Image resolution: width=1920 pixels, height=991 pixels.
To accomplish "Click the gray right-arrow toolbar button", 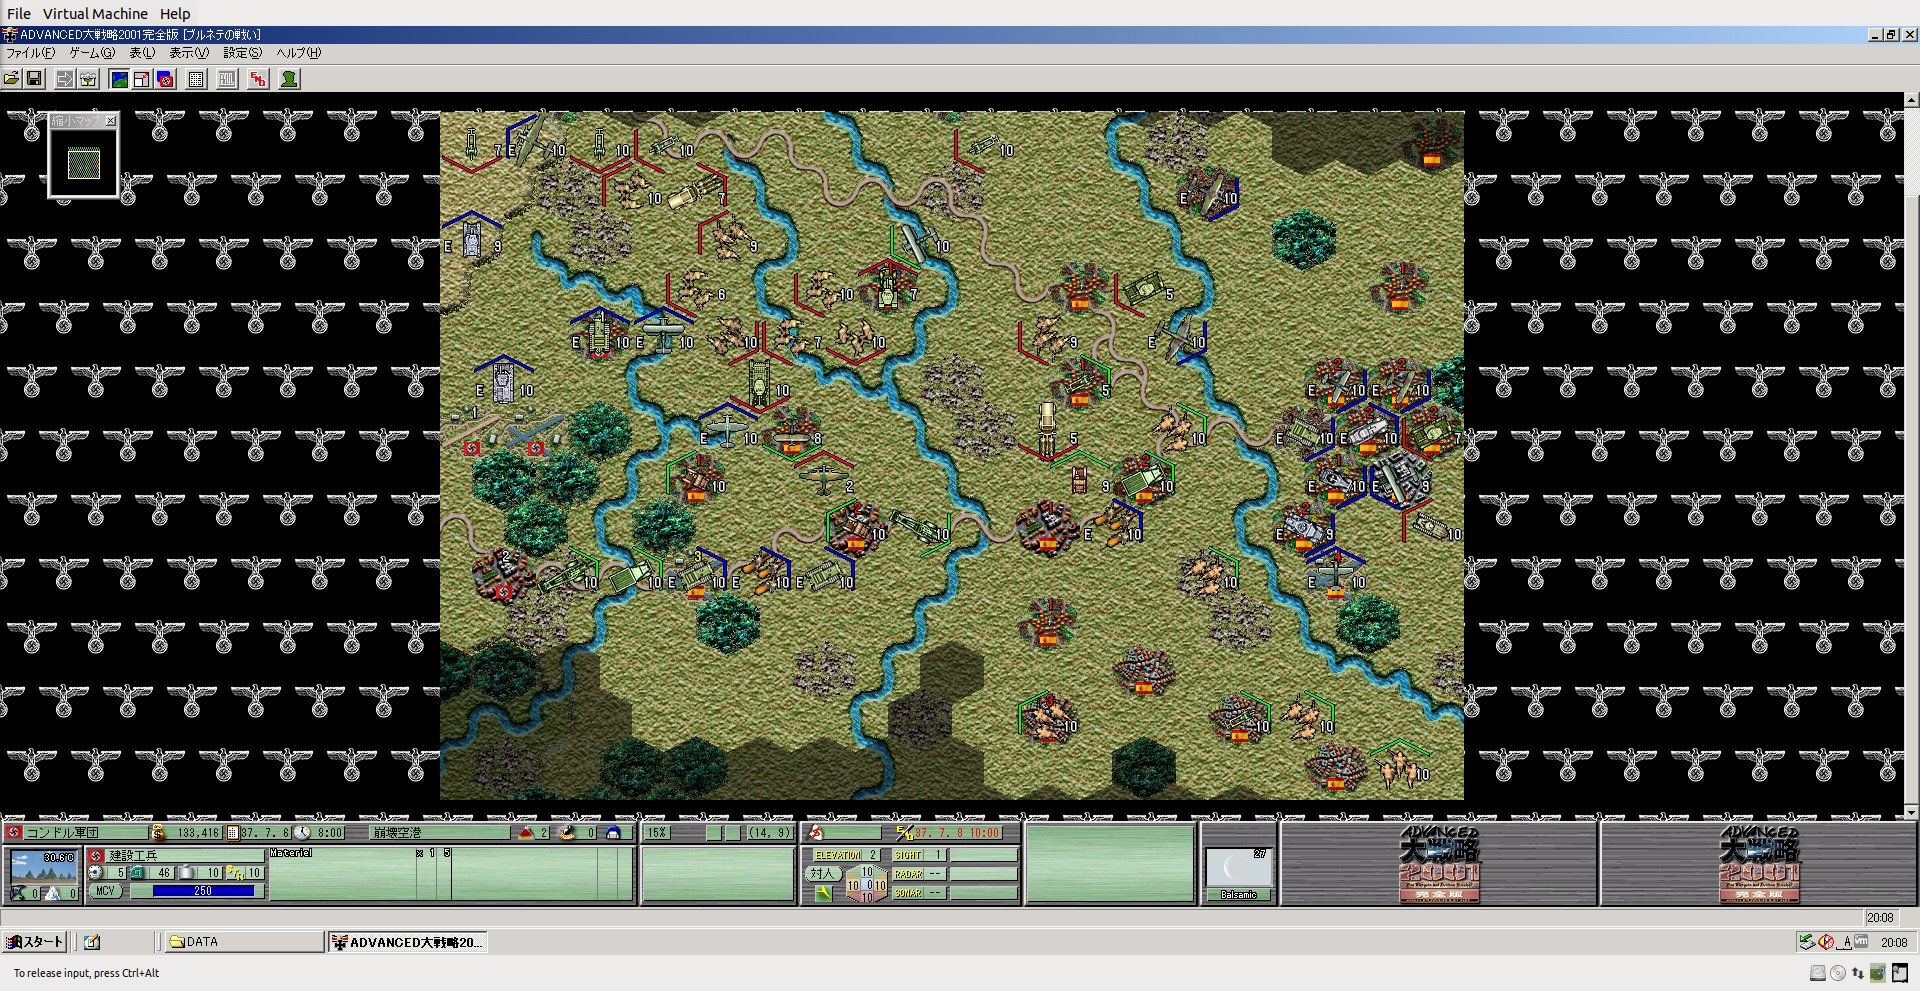I will (x=65, y=79).
